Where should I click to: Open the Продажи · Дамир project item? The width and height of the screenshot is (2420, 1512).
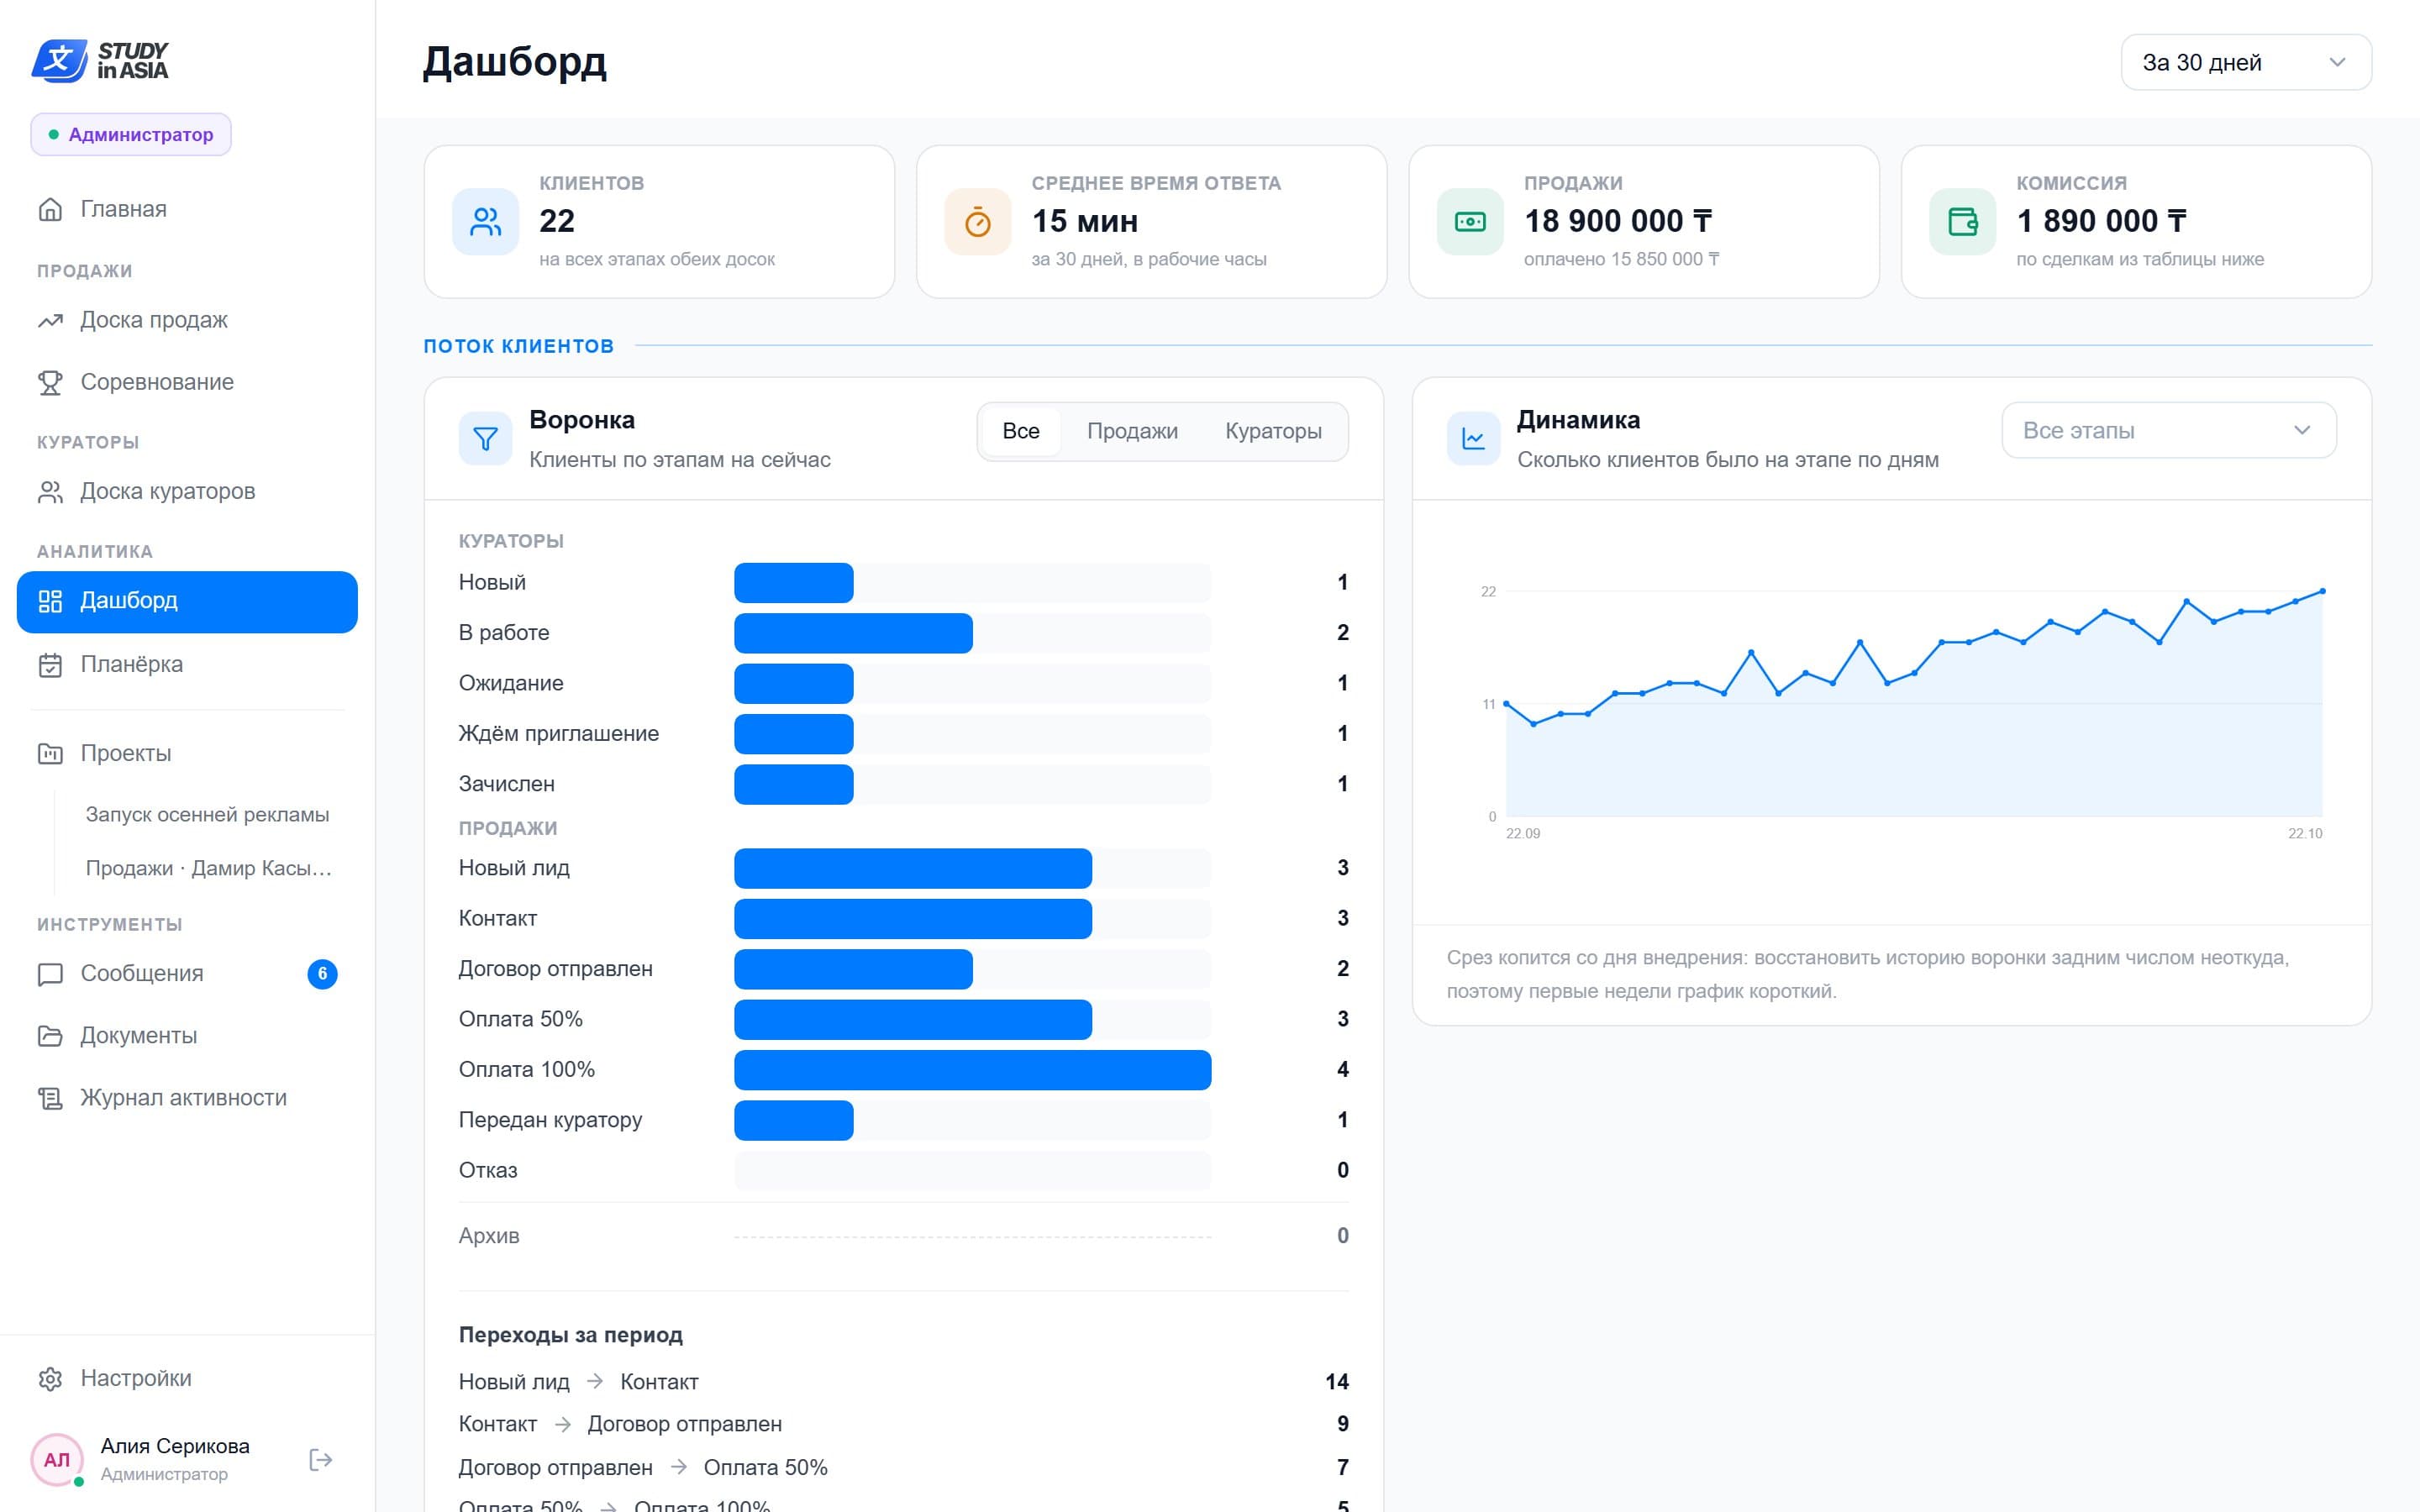(x=207, y=868)
